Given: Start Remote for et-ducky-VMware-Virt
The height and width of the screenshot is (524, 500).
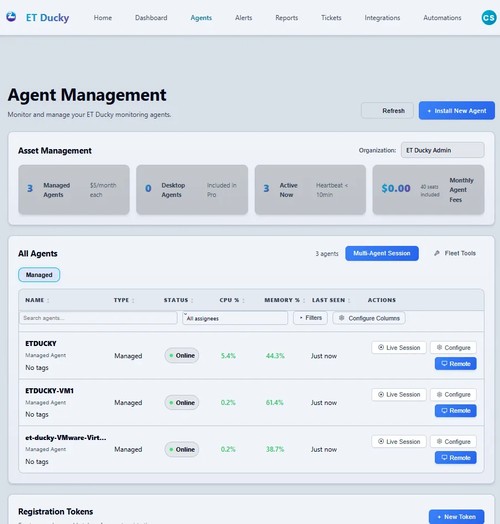Looking at the screenshot, I should (x=456, y=457).
